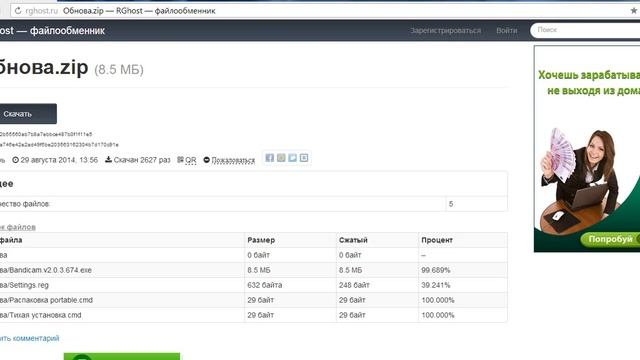The width and height of the screenshot is (640, 360).
Task: Click the Скачать download button
Action: (x=28, y=114)
